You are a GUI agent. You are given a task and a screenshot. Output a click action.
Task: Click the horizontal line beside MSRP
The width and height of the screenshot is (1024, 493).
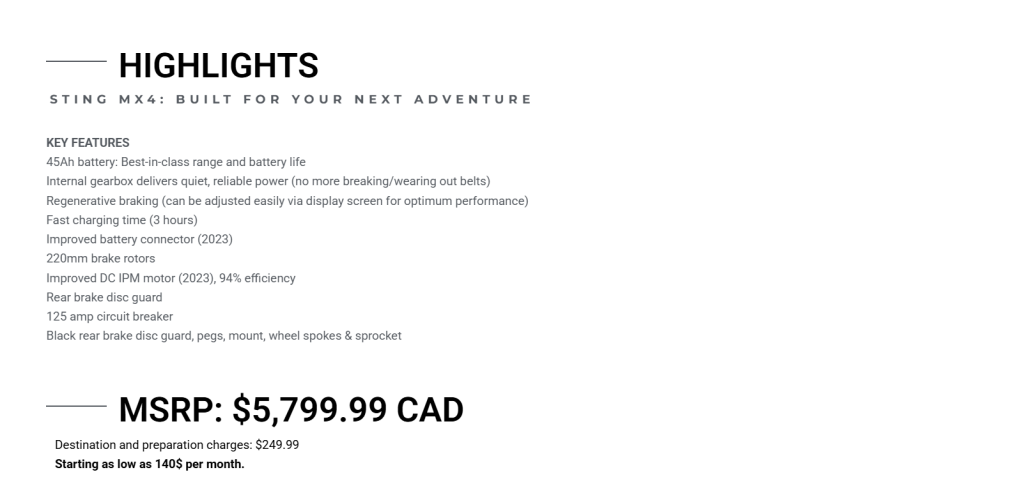[76, 406]
